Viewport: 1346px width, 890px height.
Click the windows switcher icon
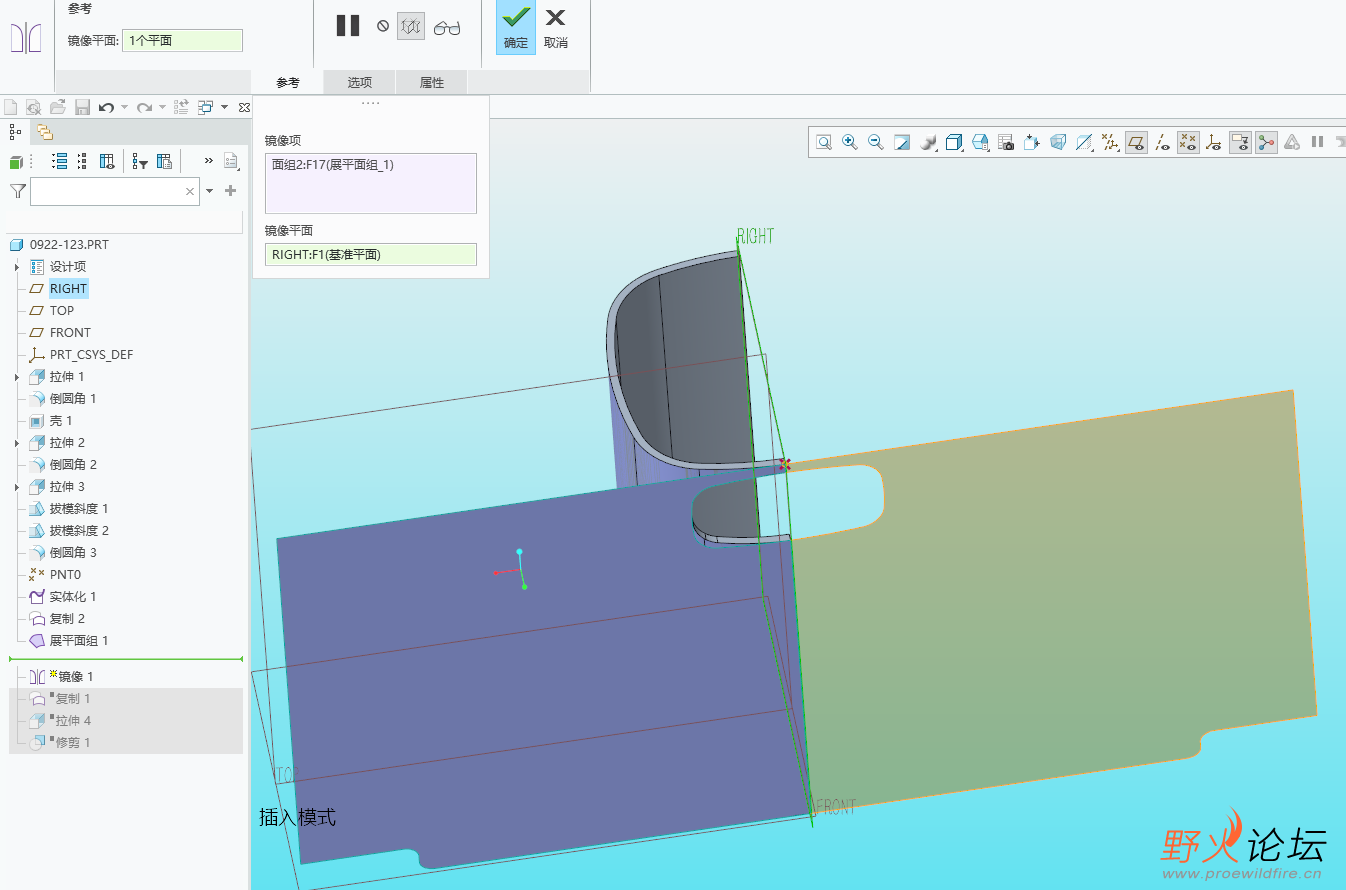coord(206,107)
